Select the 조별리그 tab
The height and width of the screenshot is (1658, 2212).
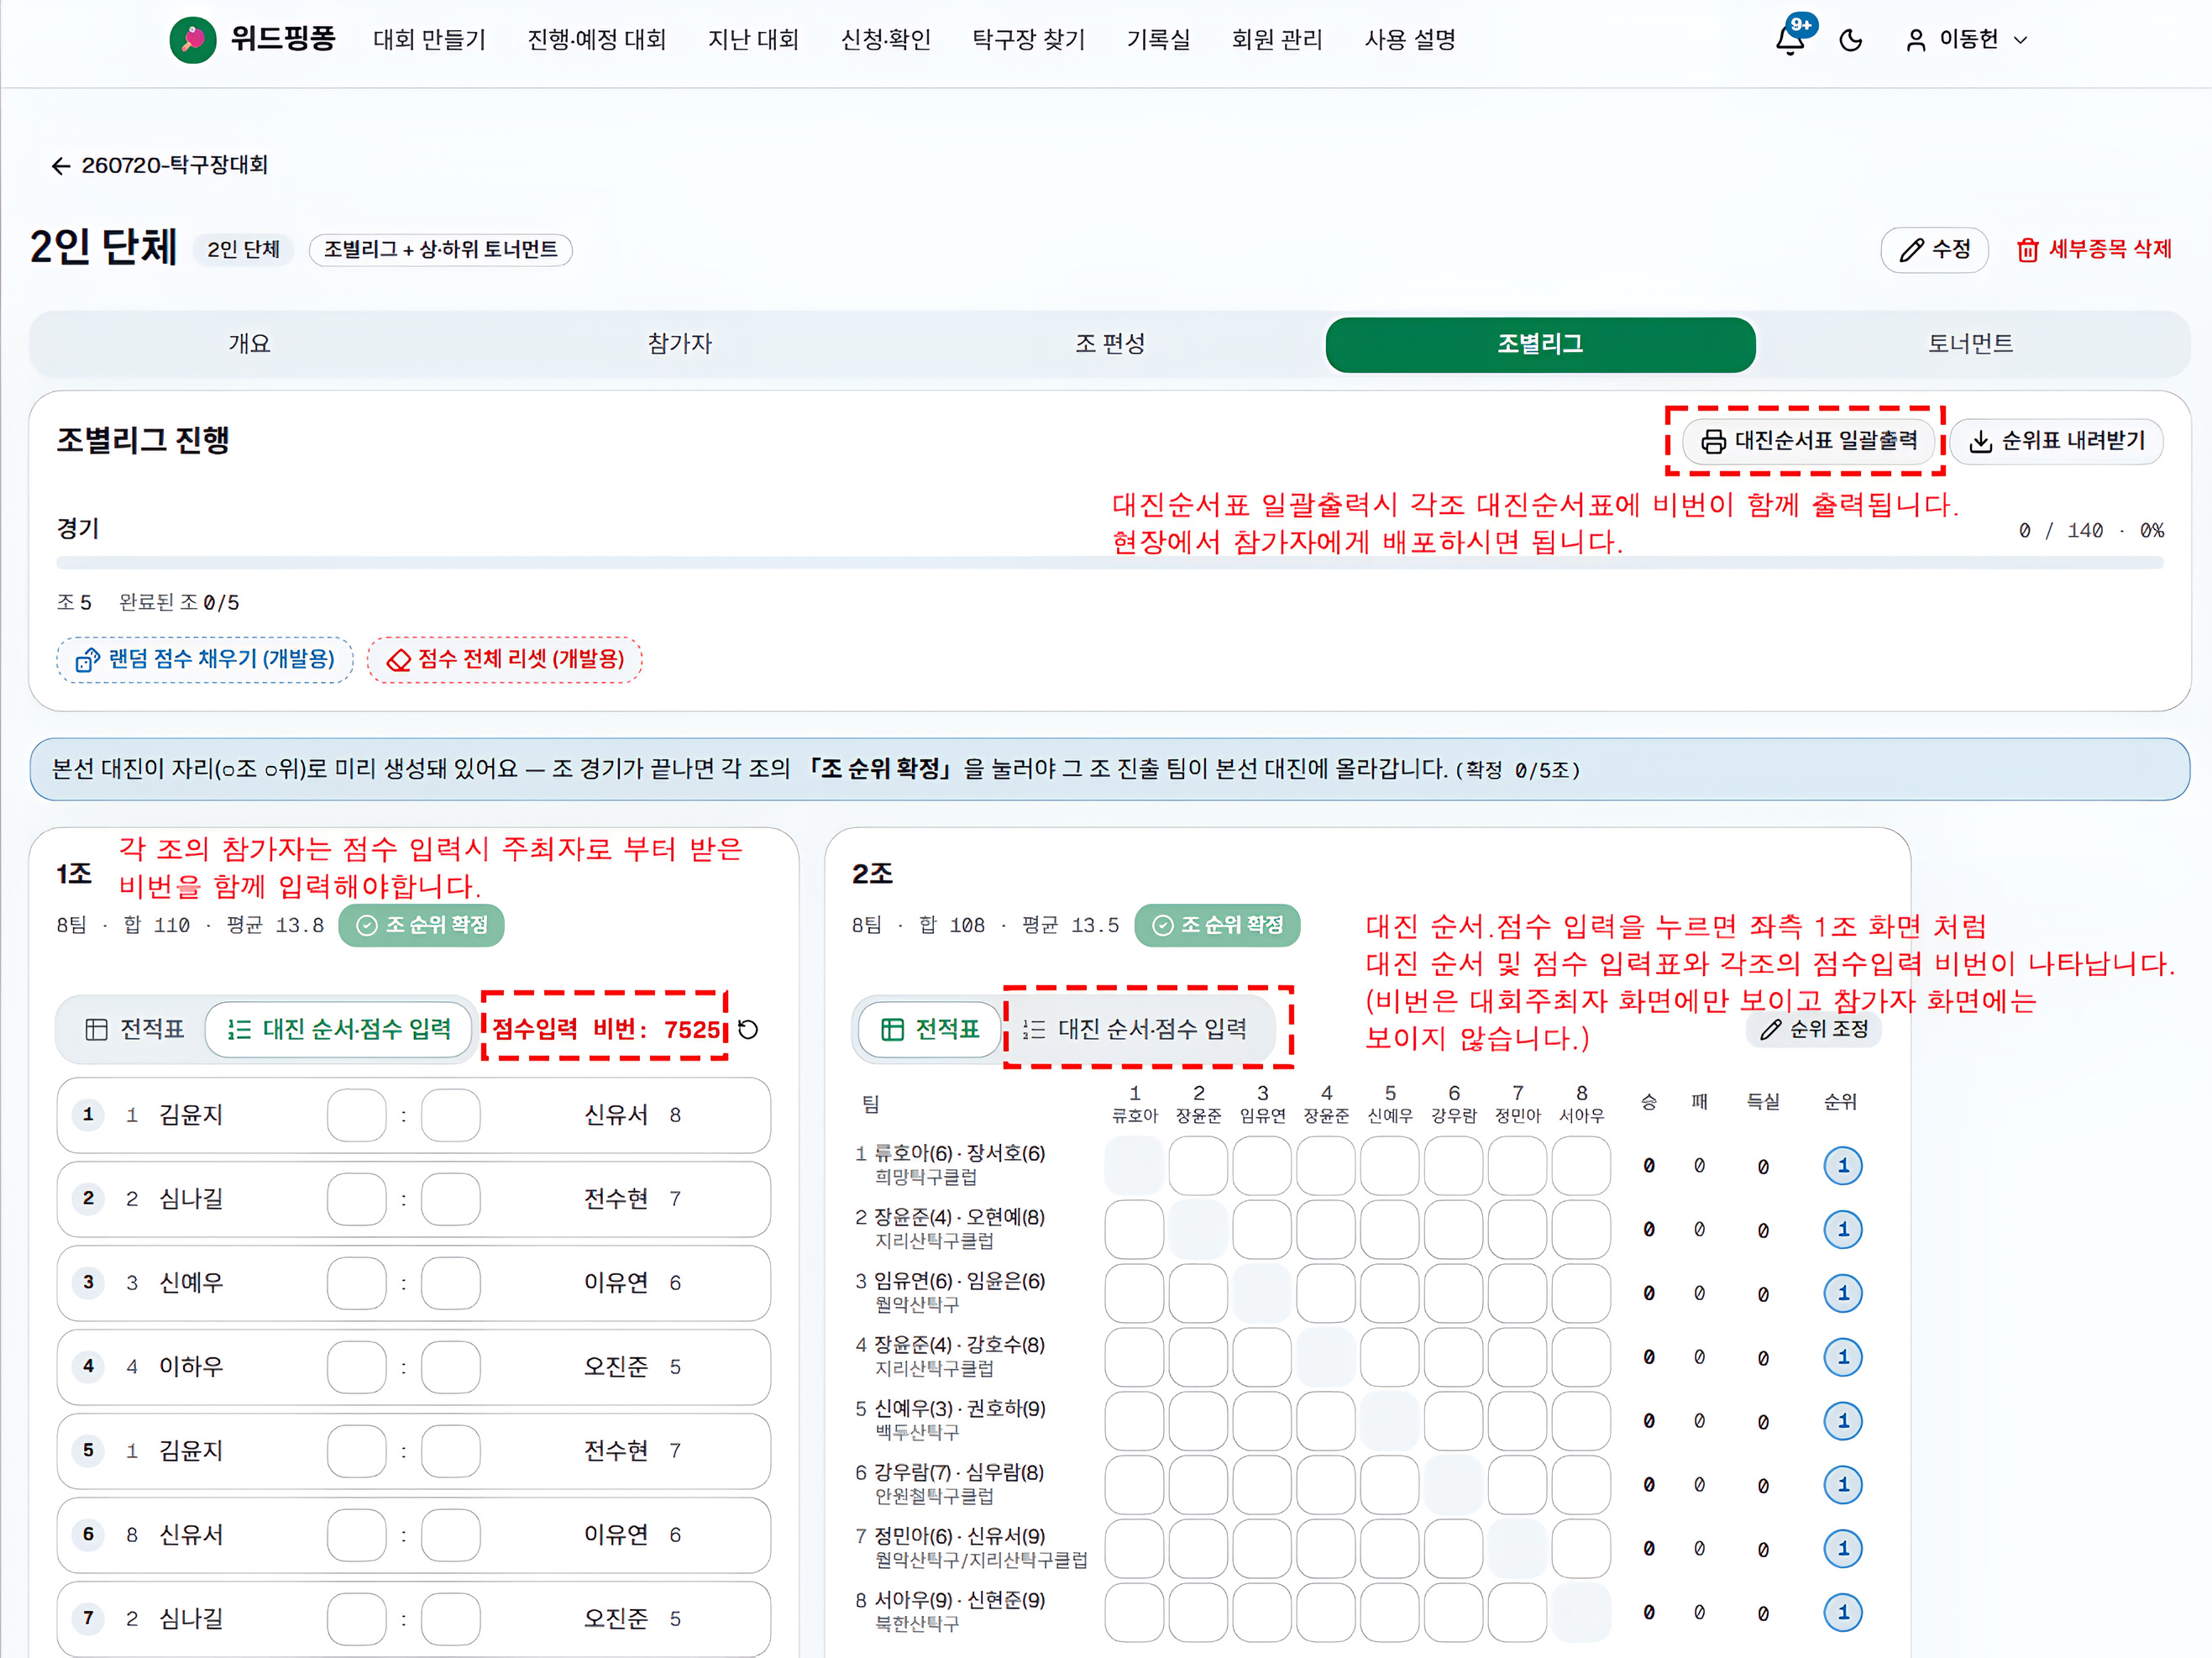coord(1540,344)
